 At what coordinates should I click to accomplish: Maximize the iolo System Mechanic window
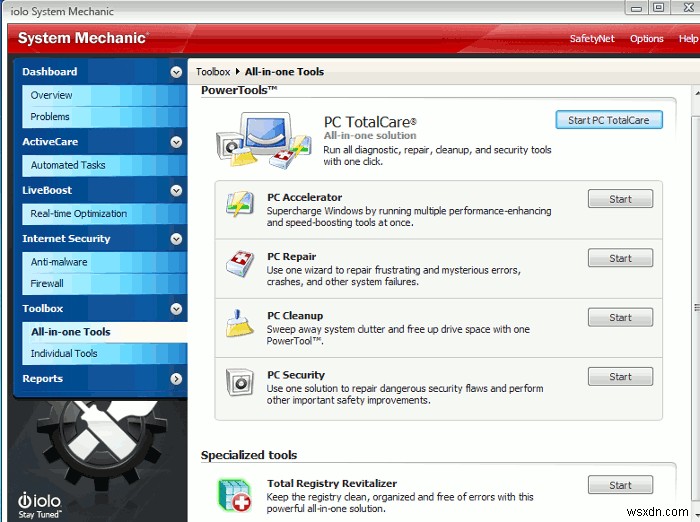coord(658,8)
